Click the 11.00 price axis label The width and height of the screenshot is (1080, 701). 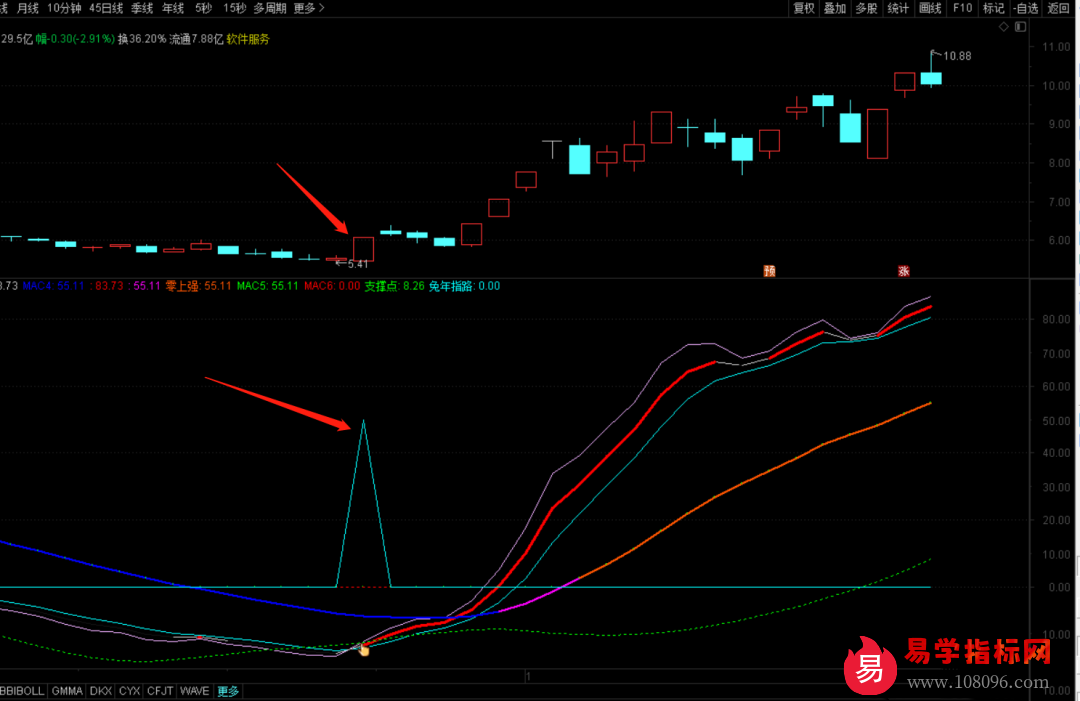click(x=1056, y=47)
